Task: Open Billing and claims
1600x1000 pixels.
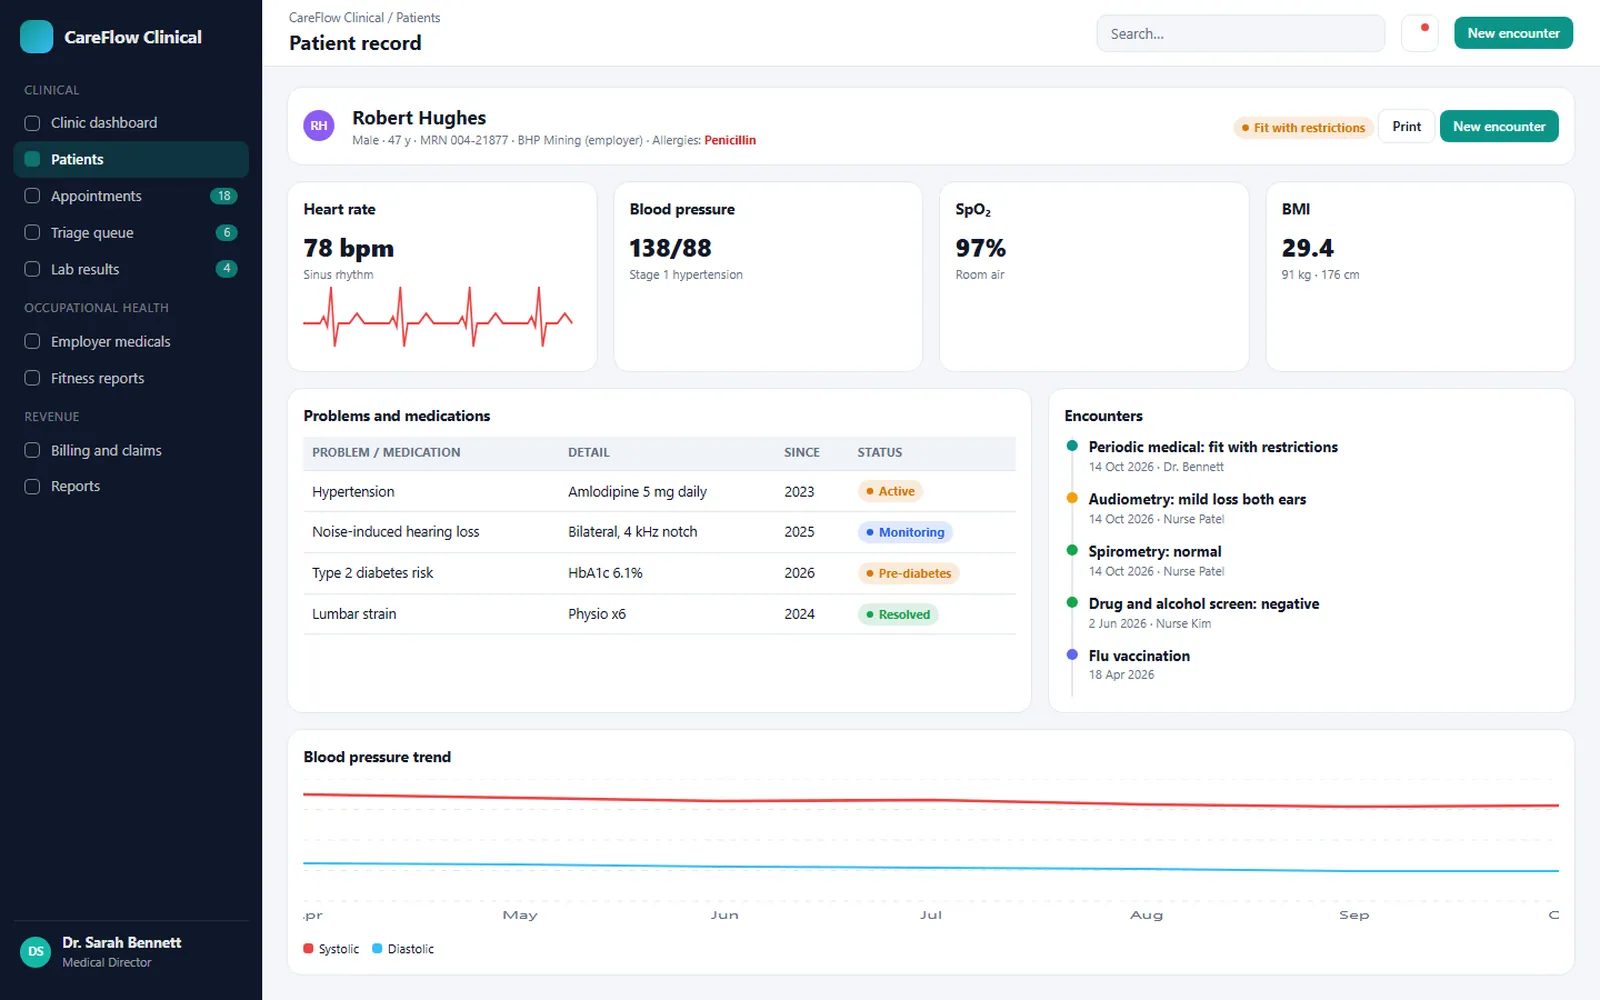Action: click(131, 450)
